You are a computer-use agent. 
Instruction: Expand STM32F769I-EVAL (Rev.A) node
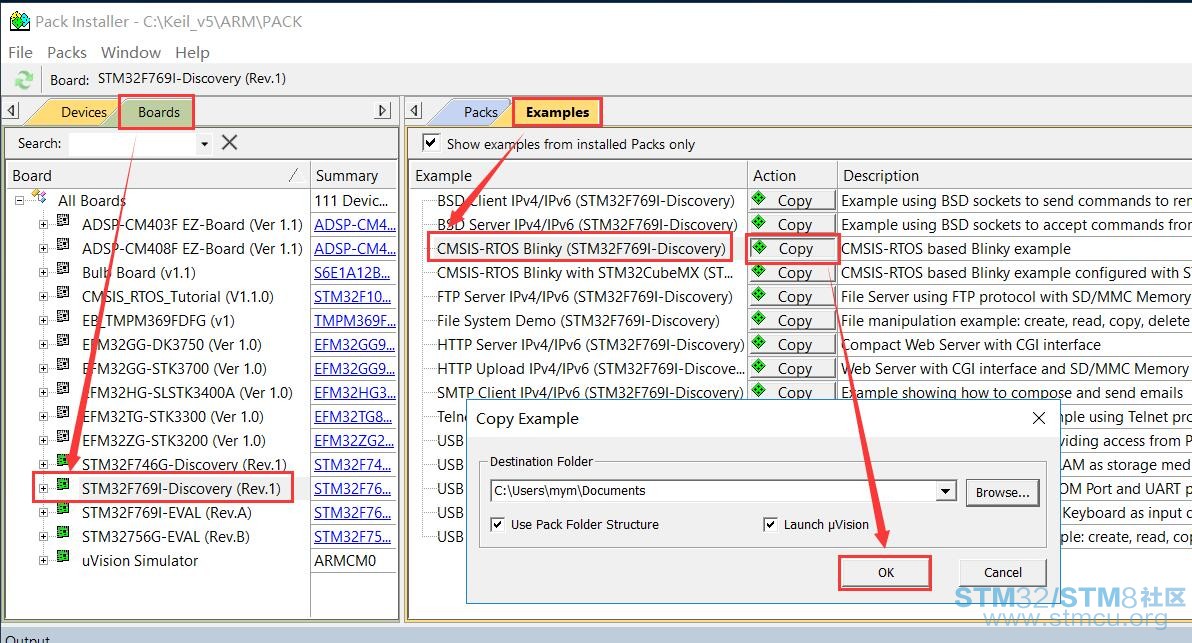tap(43, 512)
